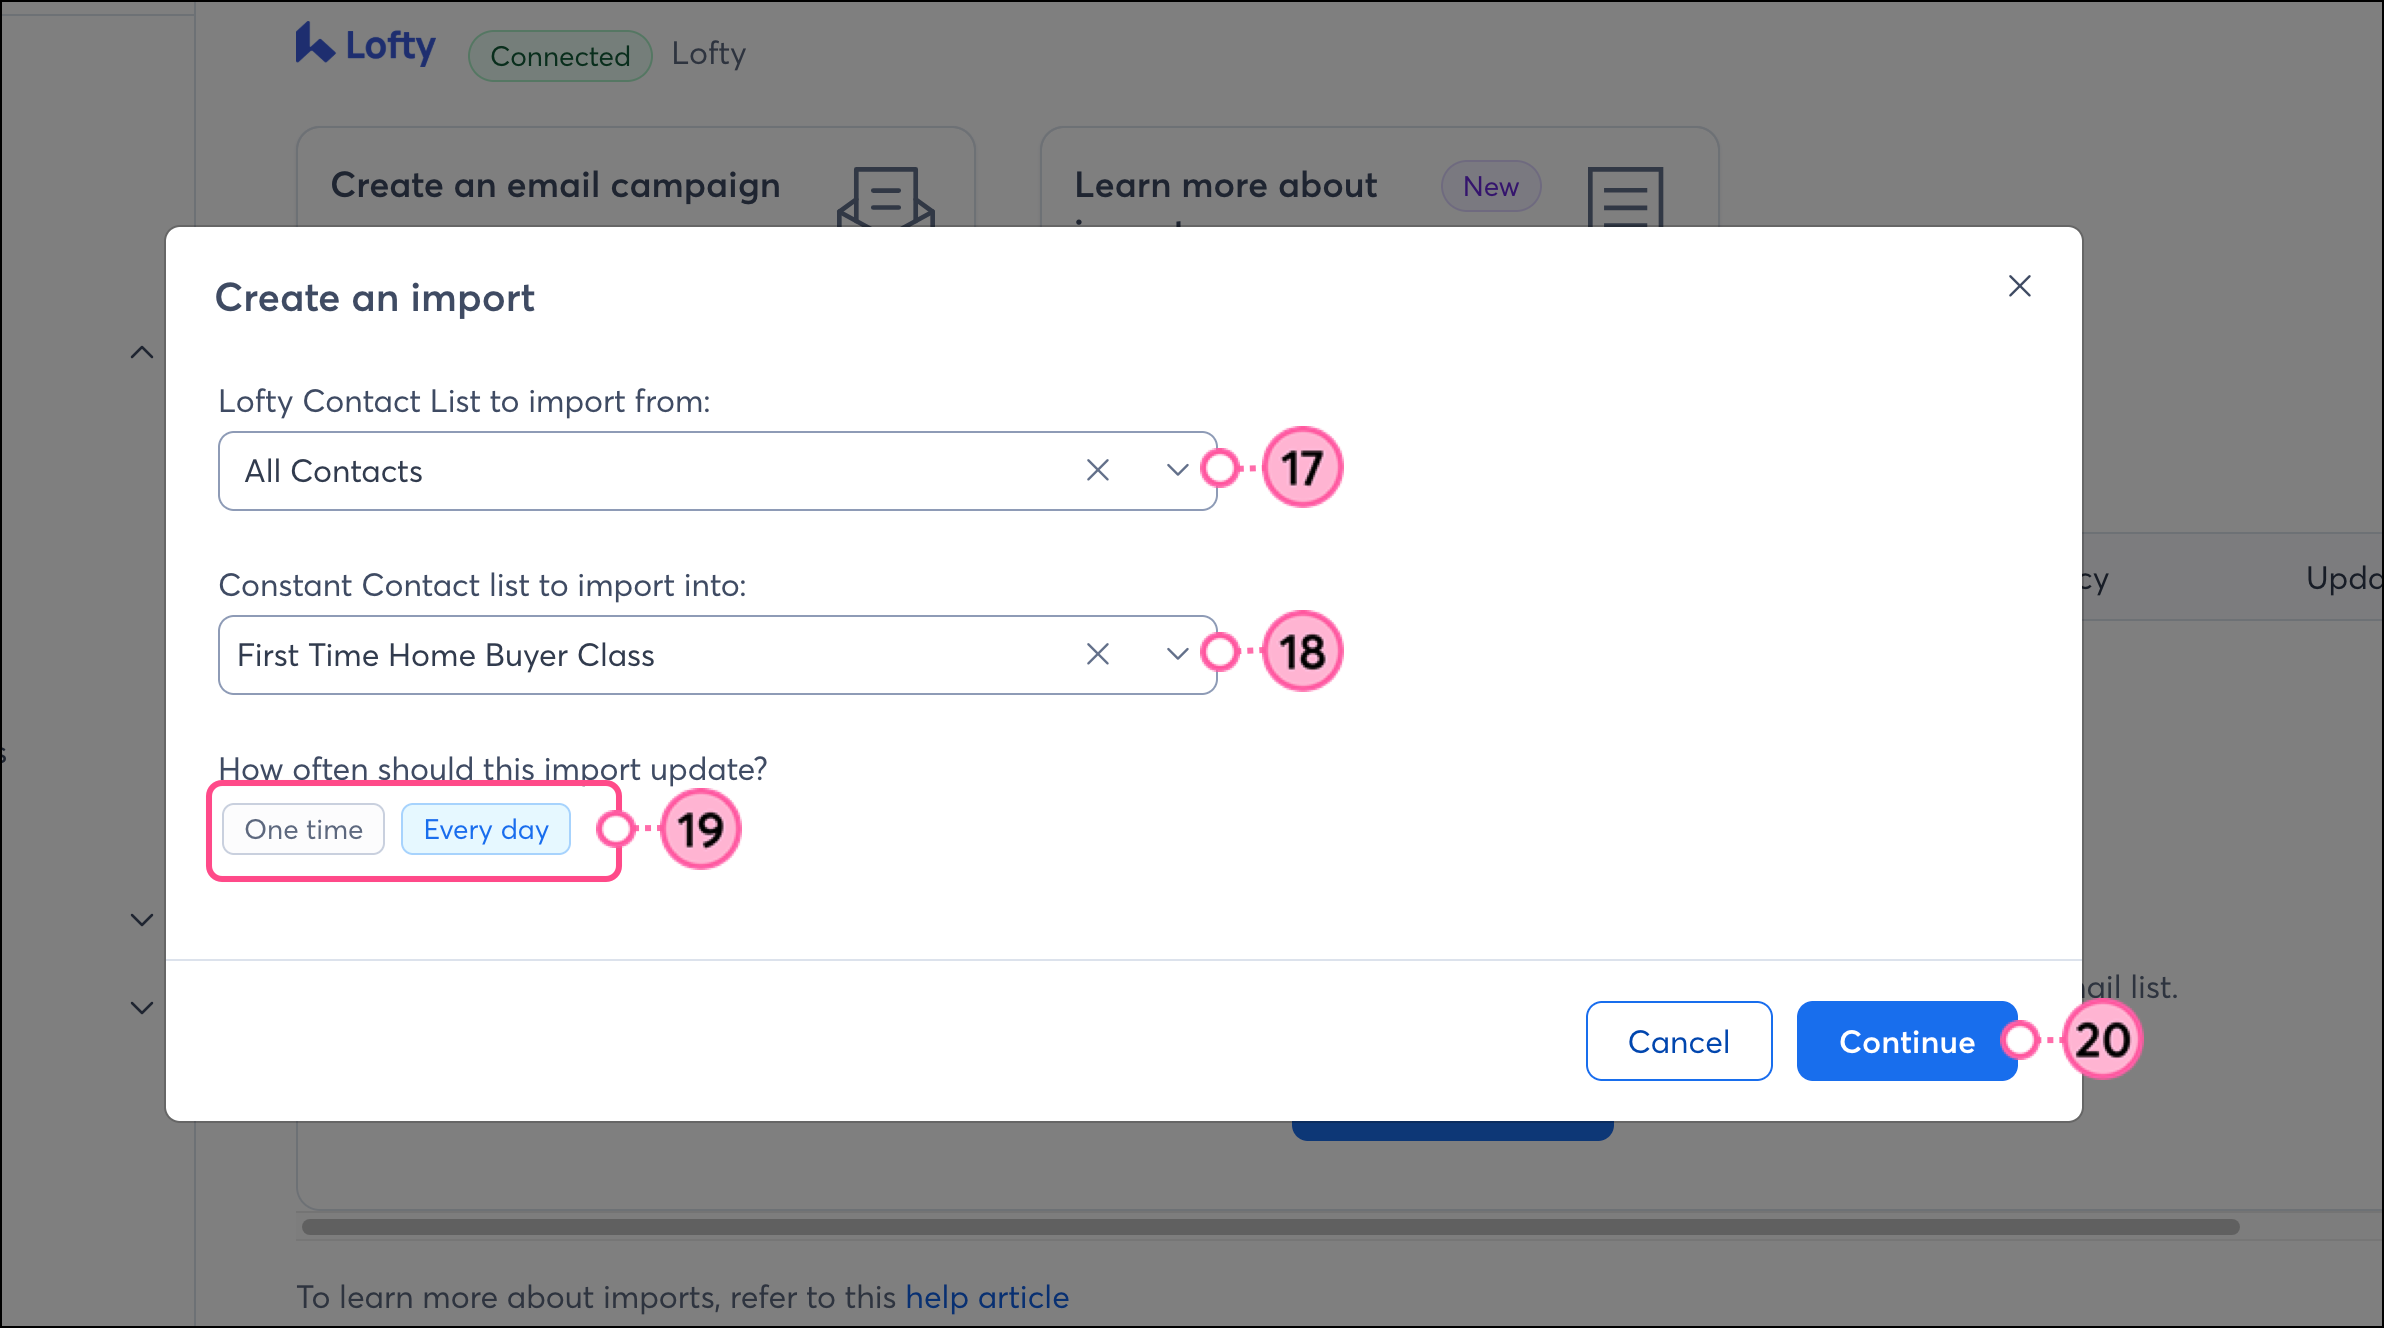Click the document icon beside Learn more
This screenshot has height=1328, width=2384.
(1625, 197)
